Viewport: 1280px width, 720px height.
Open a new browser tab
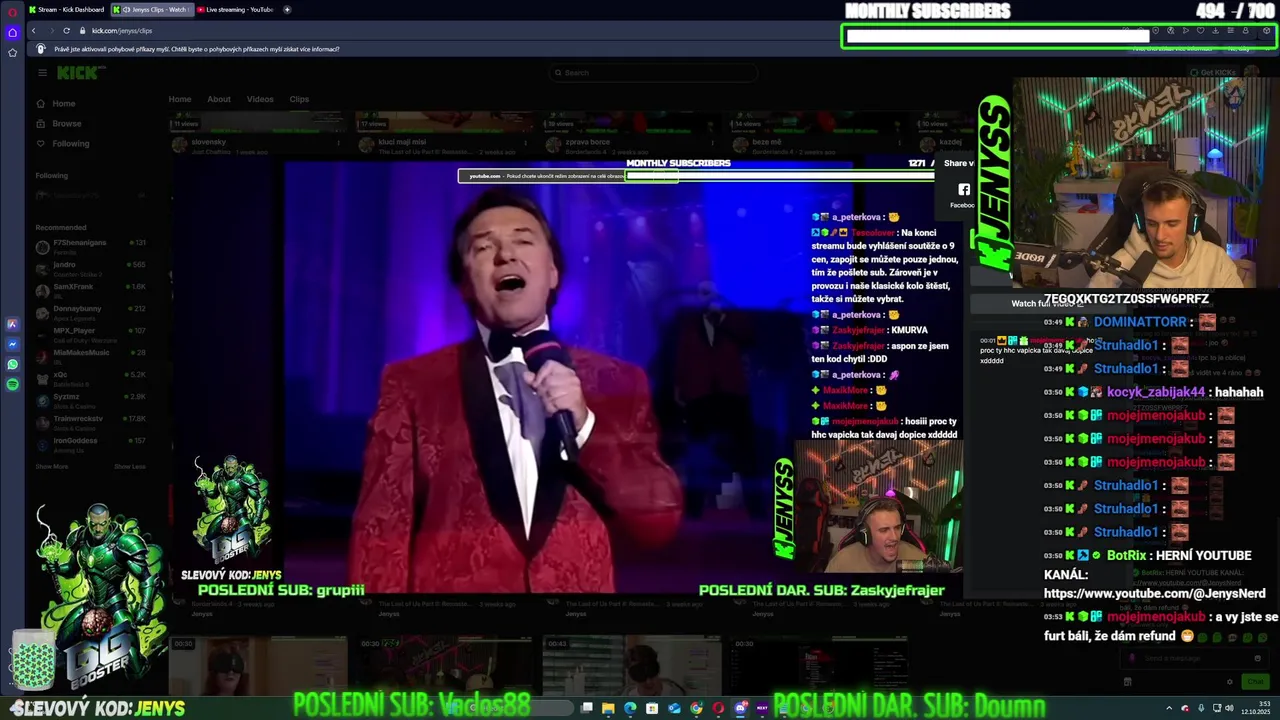287,9
